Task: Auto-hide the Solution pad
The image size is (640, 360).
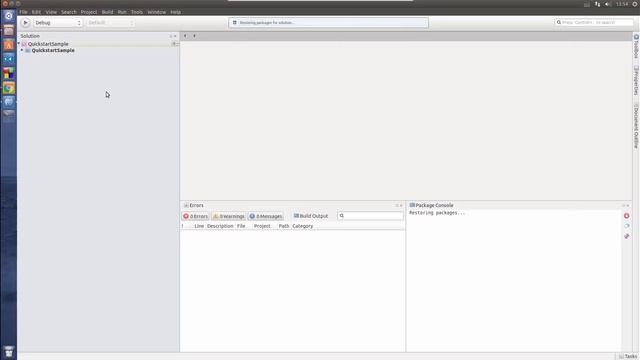Action: point(171,36)
